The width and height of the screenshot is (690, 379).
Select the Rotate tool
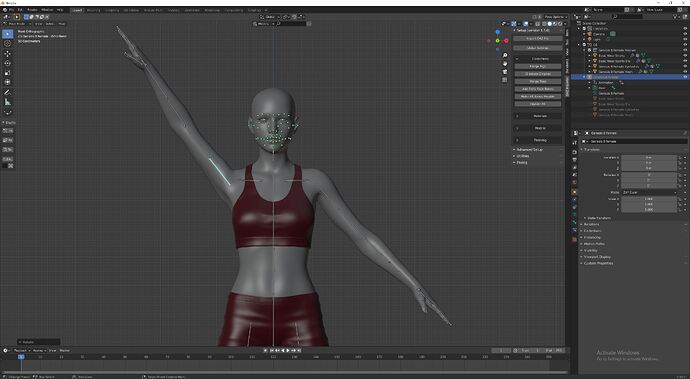coord(7,63)
